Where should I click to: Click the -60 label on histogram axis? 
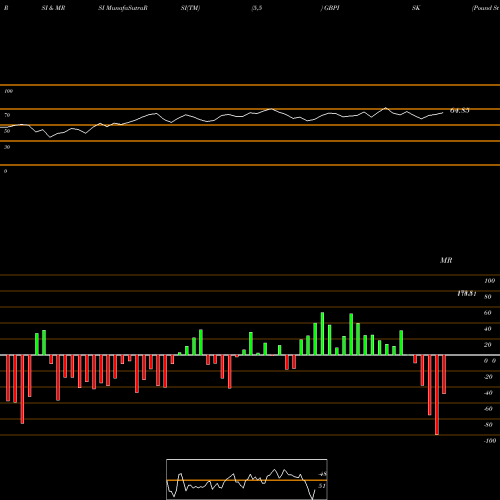pyautogui.click(x=488, y=409)
